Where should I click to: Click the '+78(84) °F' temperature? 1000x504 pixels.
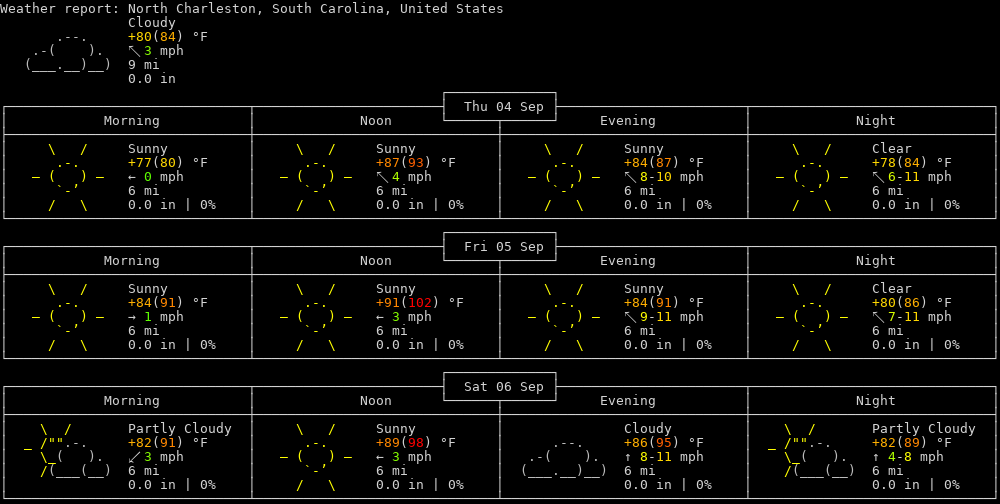pos(912,163)
